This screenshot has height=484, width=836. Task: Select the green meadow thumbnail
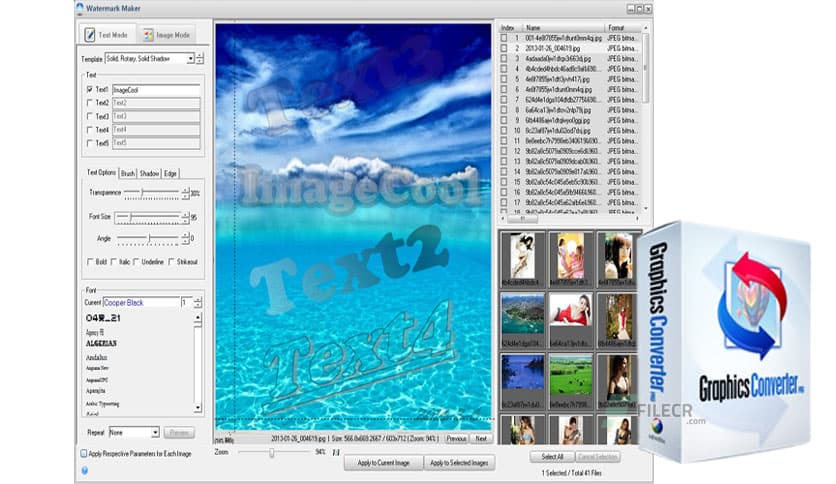coord(570,377)
